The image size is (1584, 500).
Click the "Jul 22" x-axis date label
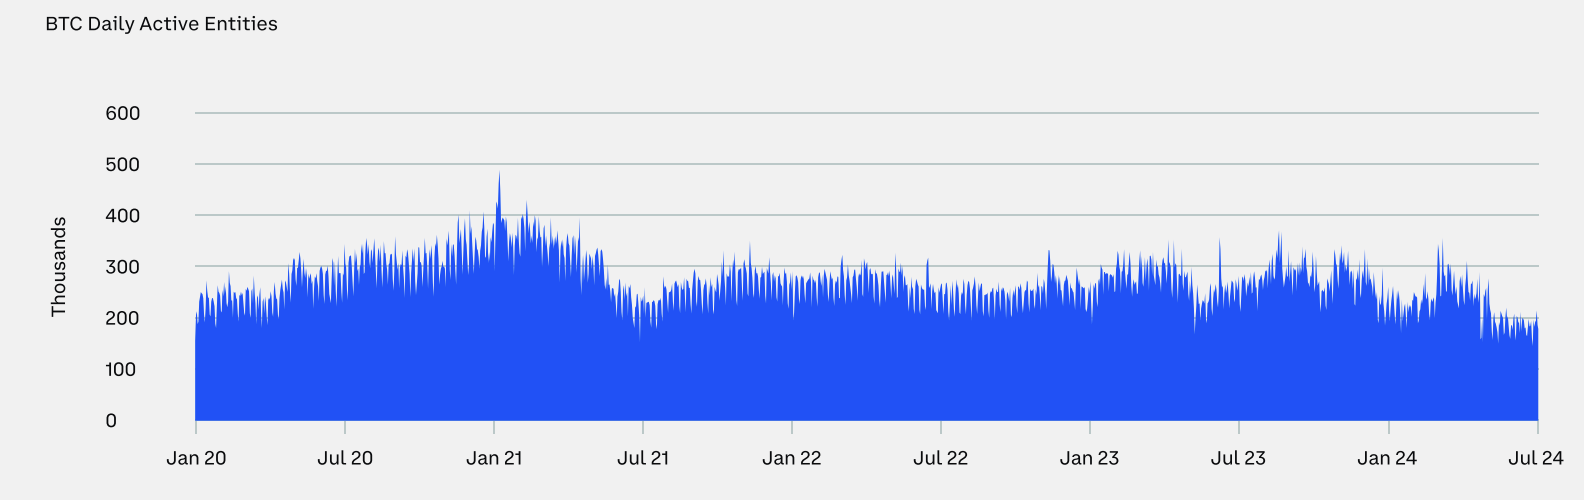click(x=941, y=458)
